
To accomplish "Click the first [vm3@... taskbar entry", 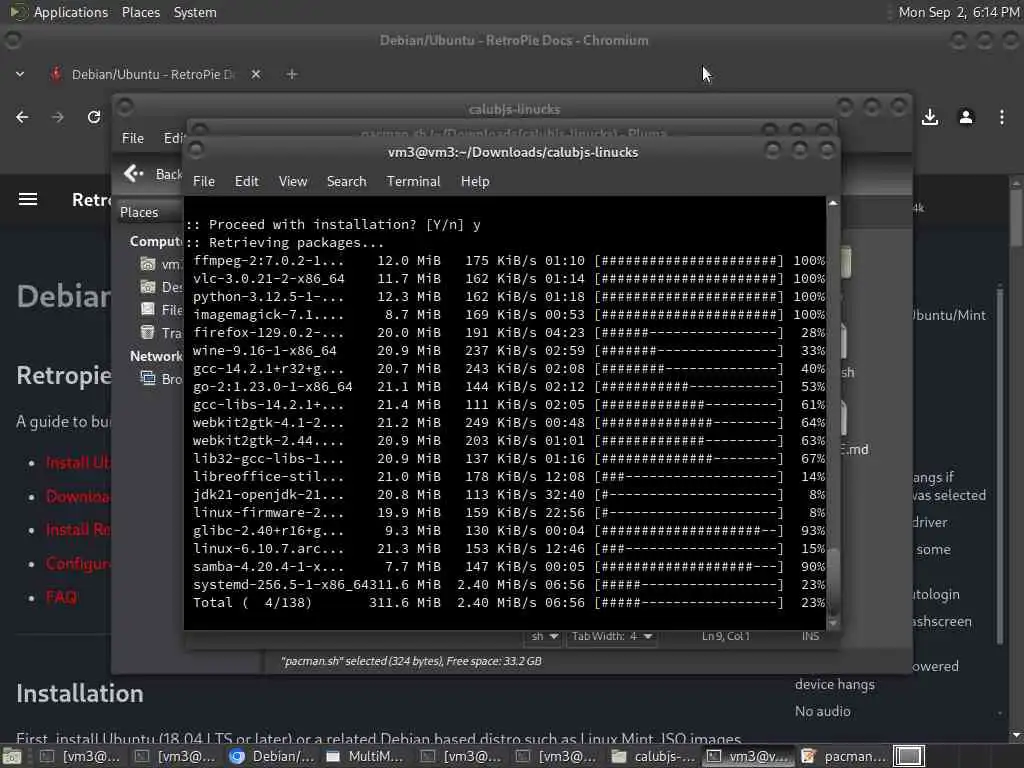I will [81, 756].
